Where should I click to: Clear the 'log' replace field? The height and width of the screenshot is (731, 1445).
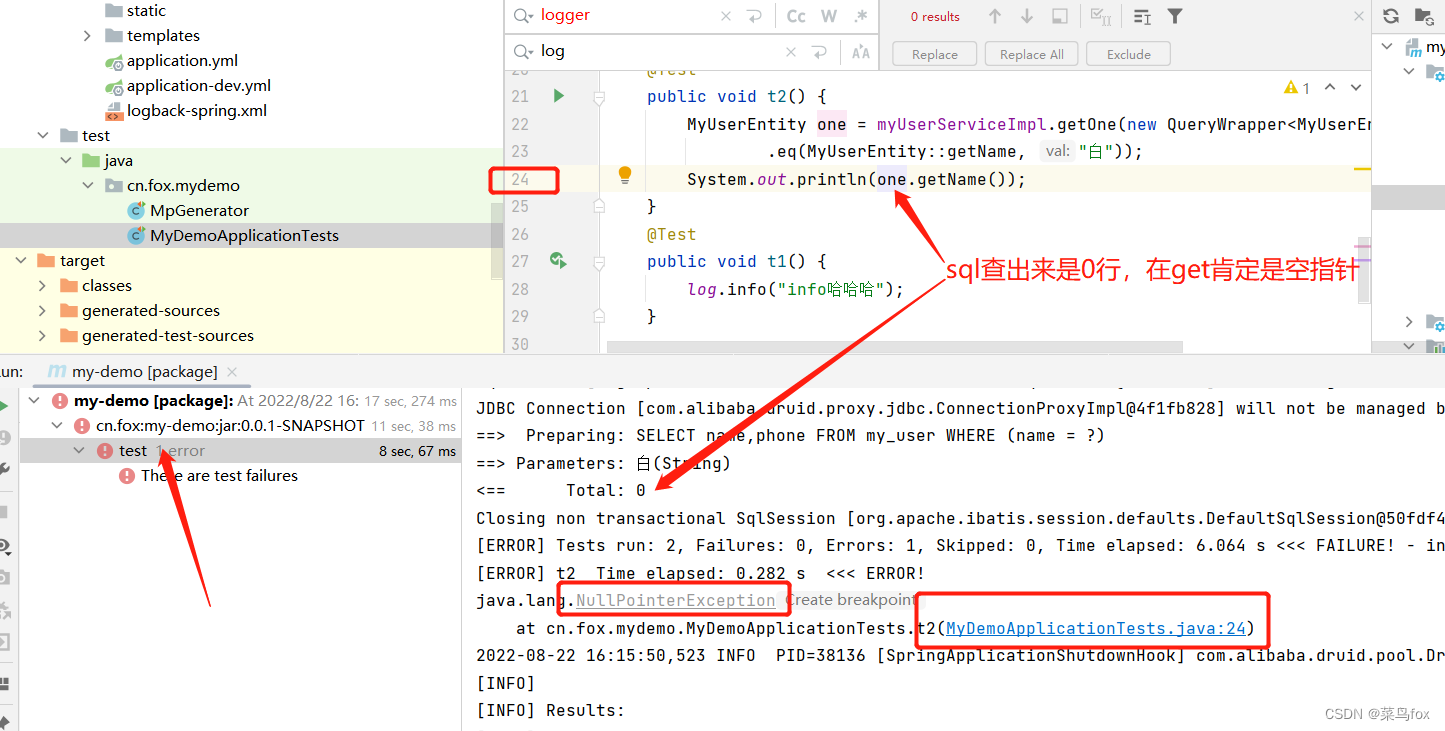[791, 52]
